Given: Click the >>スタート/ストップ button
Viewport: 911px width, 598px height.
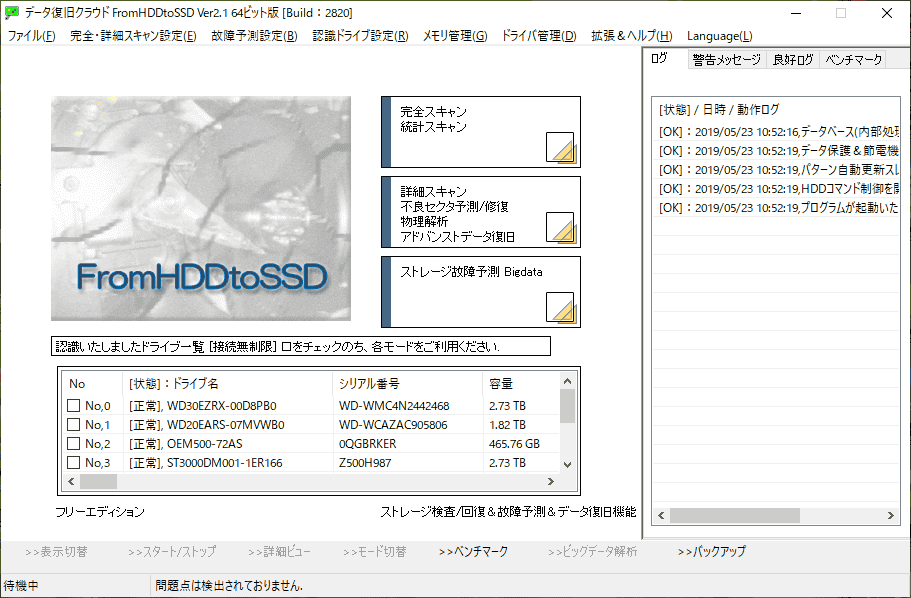Looking at the screenshot, I should [x=172, y=552].
